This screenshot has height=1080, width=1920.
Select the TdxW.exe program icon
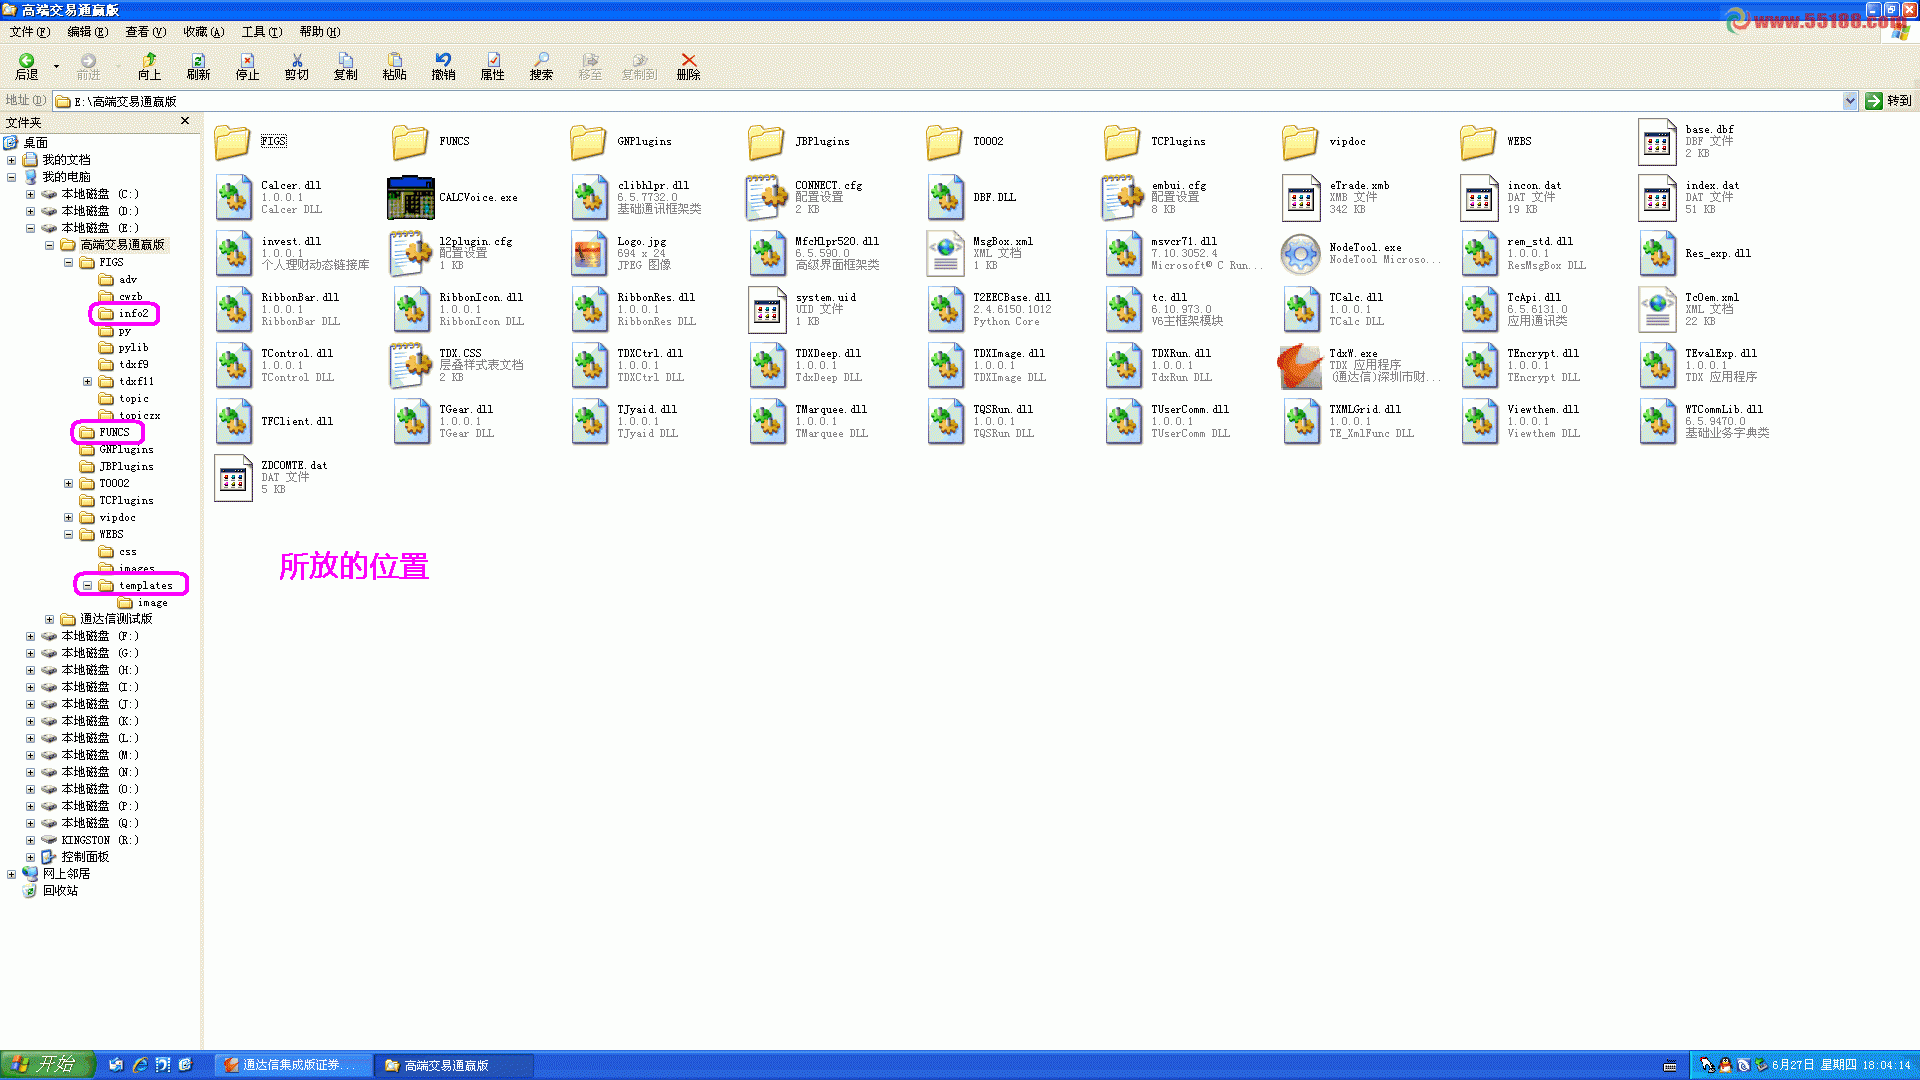click(1300, 365)
